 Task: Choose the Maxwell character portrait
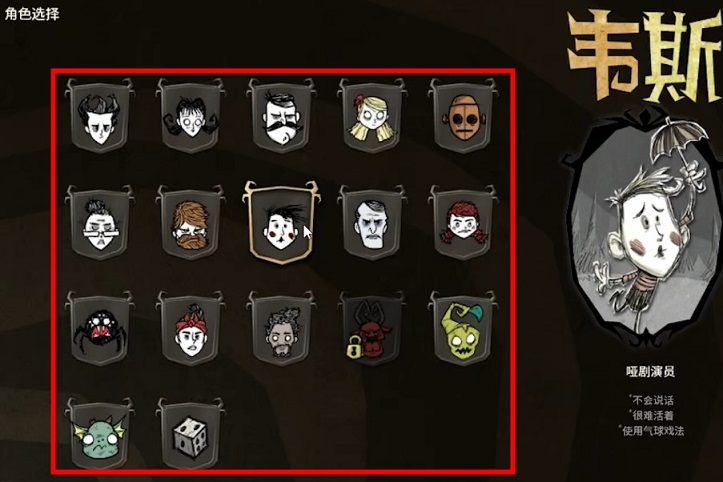(x=372, y=223)
